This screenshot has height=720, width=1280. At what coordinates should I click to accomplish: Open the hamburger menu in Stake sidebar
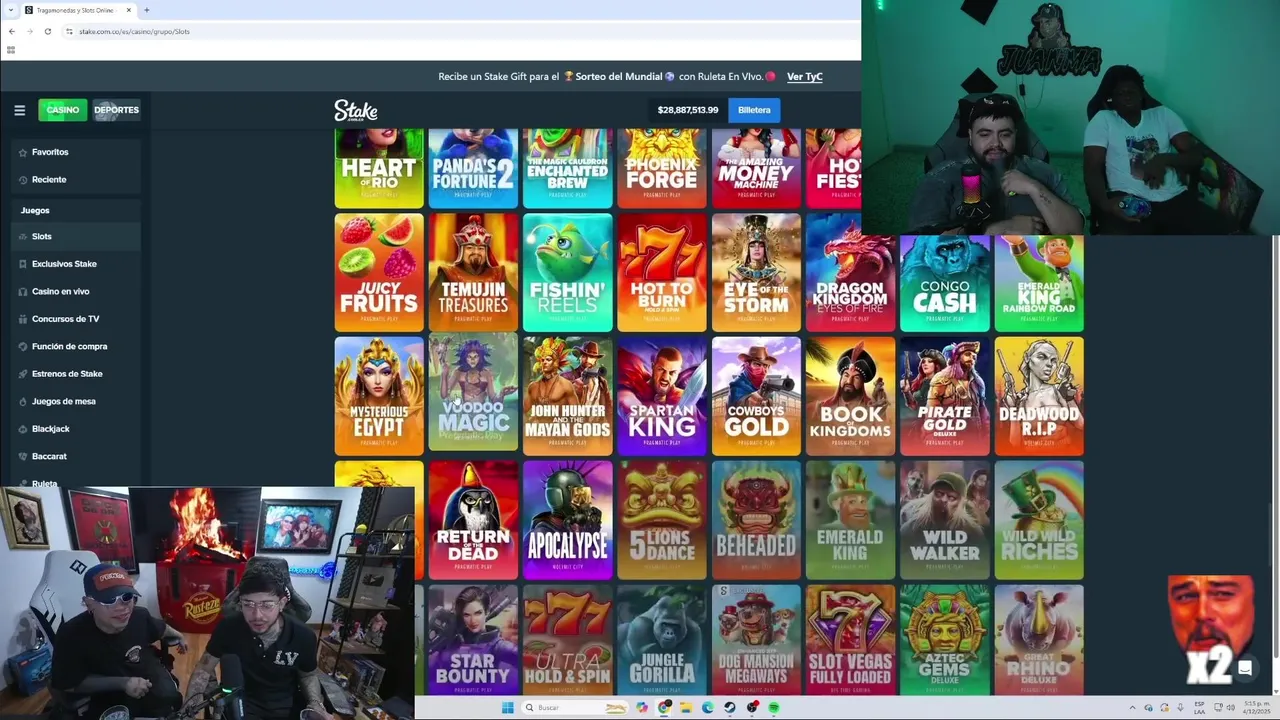(19, 110)
